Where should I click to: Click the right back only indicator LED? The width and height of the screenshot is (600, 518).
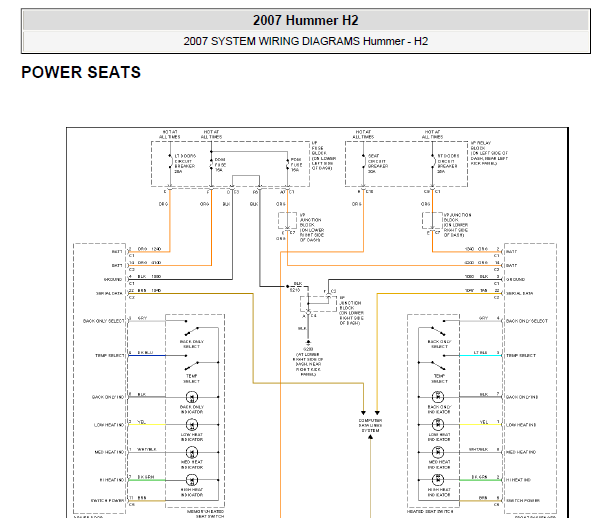tap(438, 397)
